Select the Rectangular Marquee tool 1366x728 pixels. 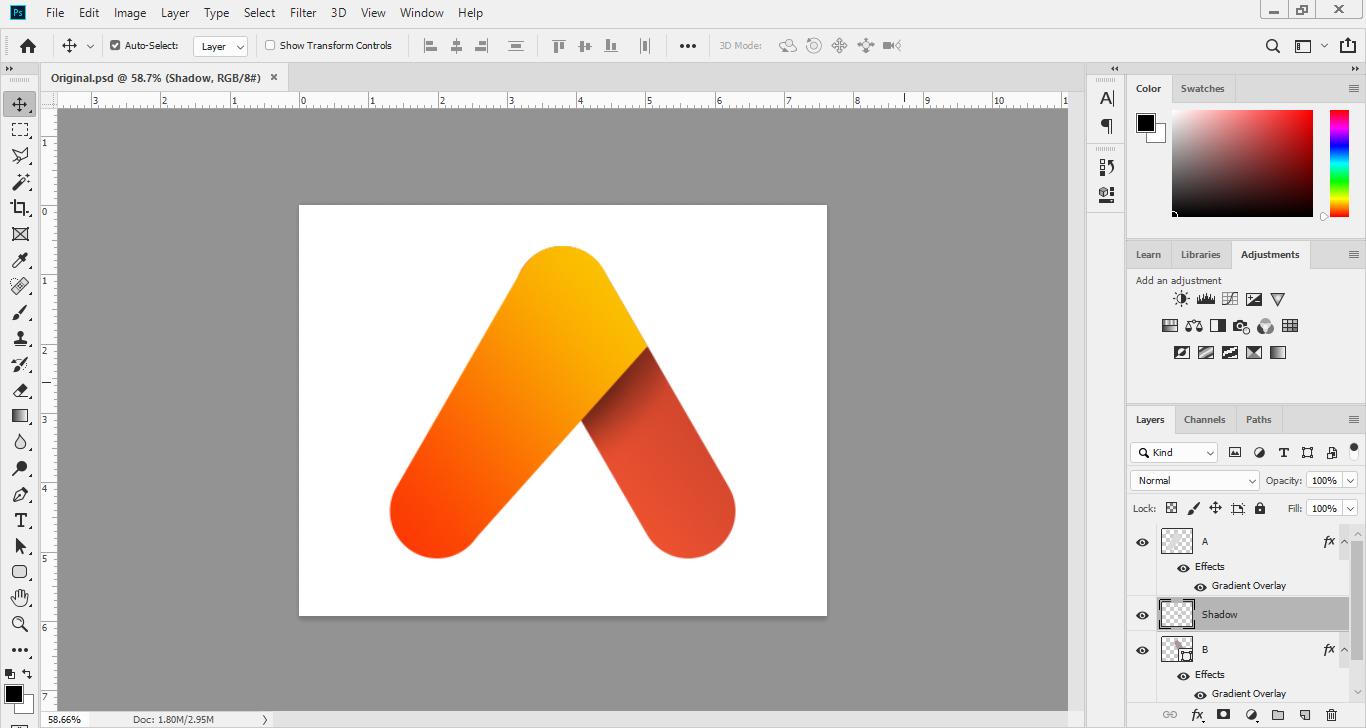19,130
